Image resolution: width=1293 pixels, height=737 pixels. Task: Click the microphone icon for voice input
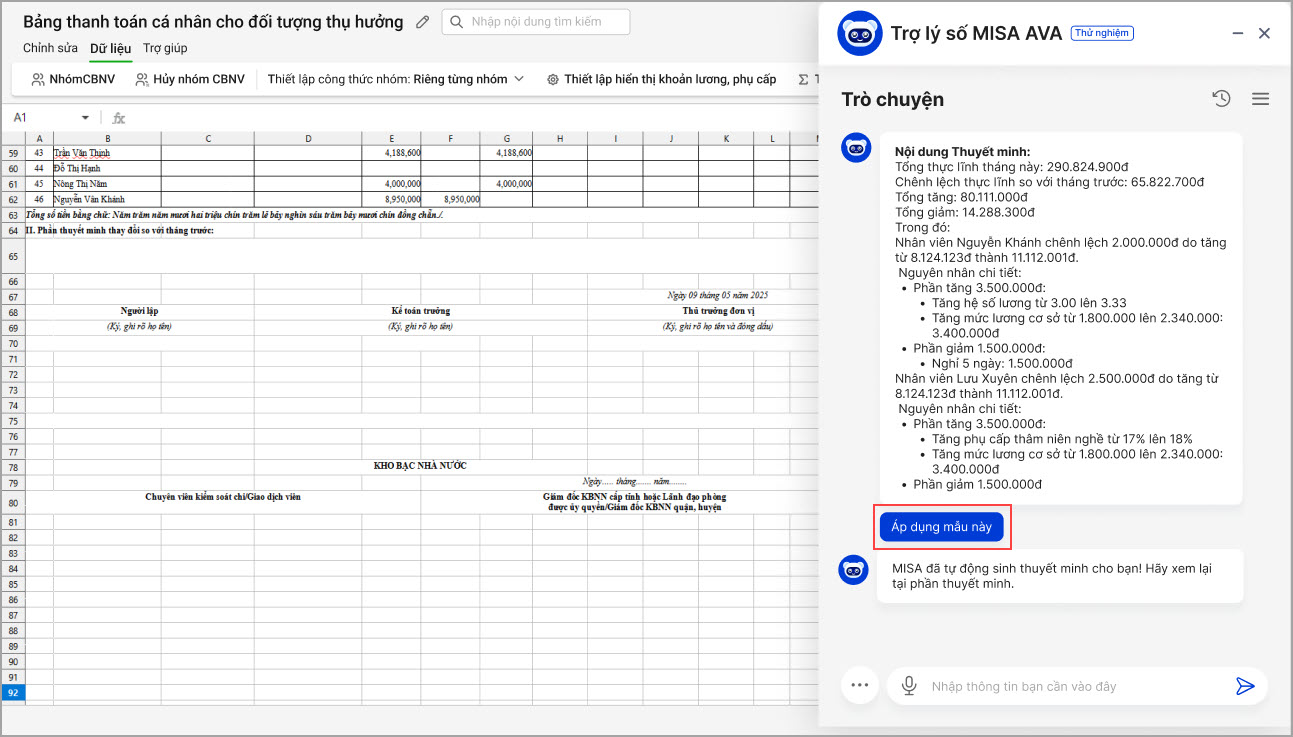tap(909, 686)
